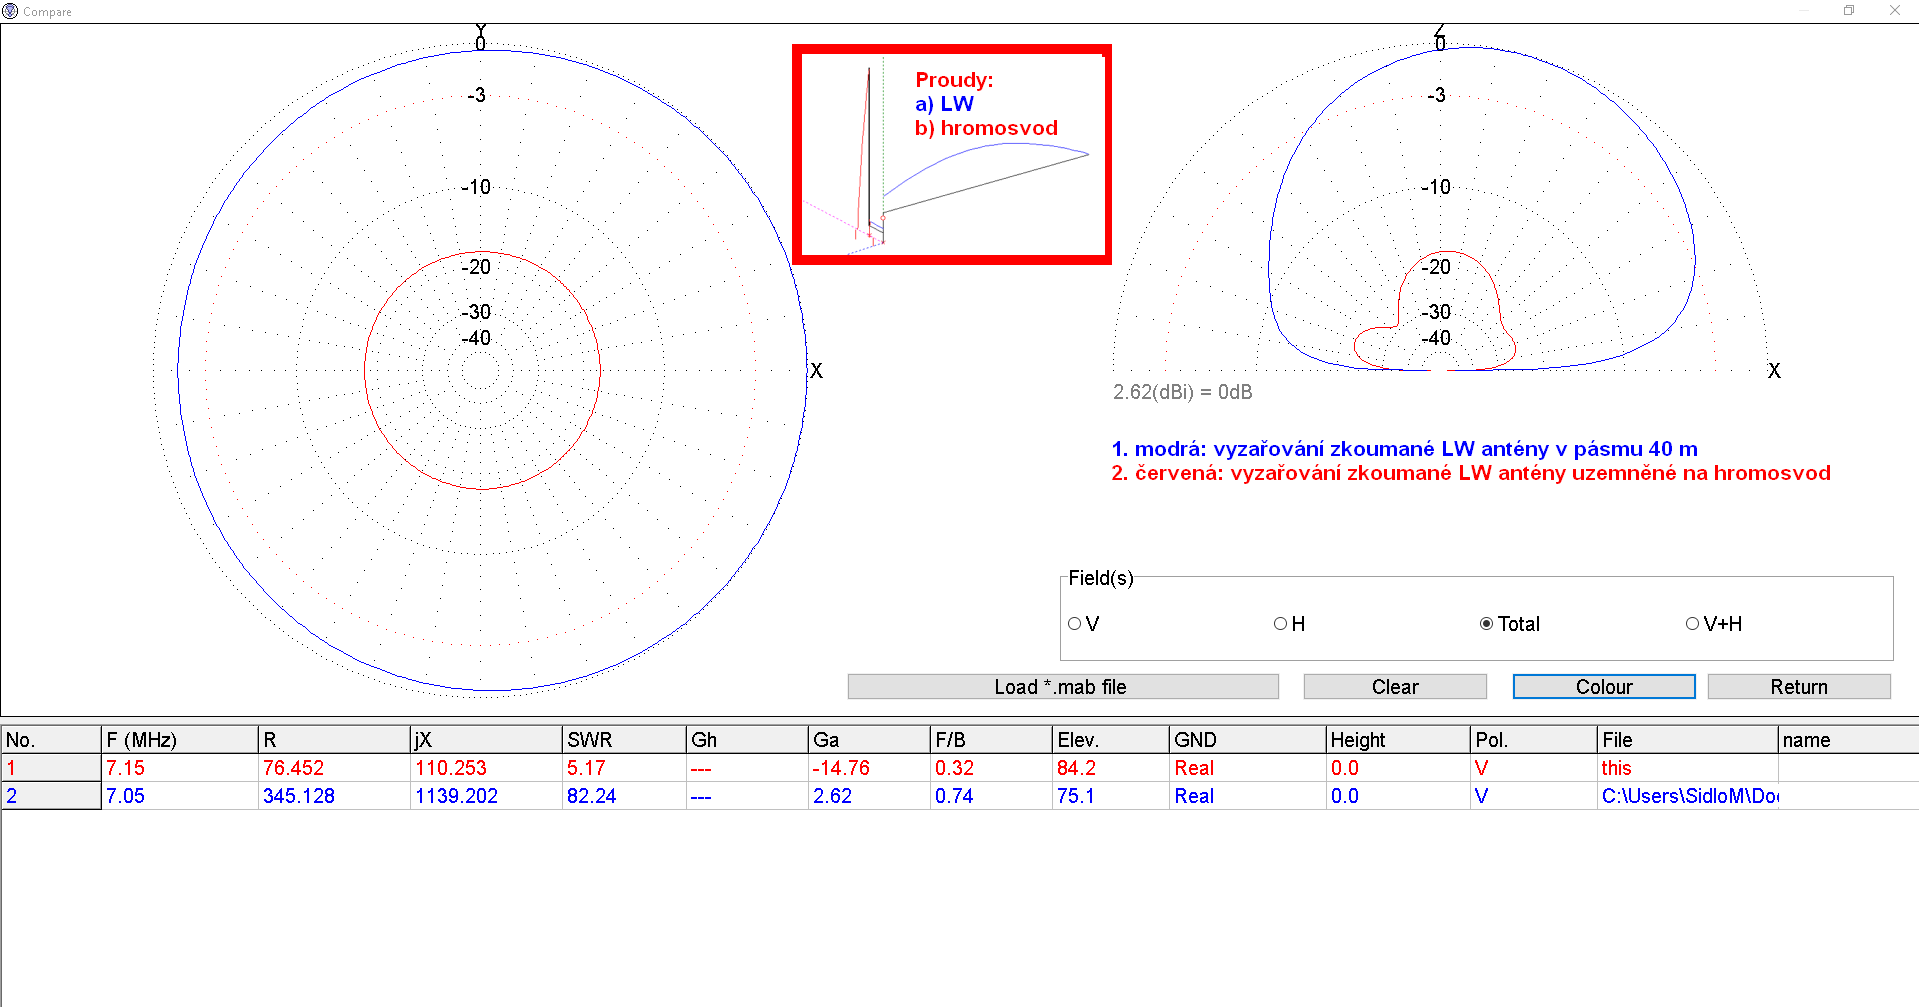Click the restore window button

1849,11
